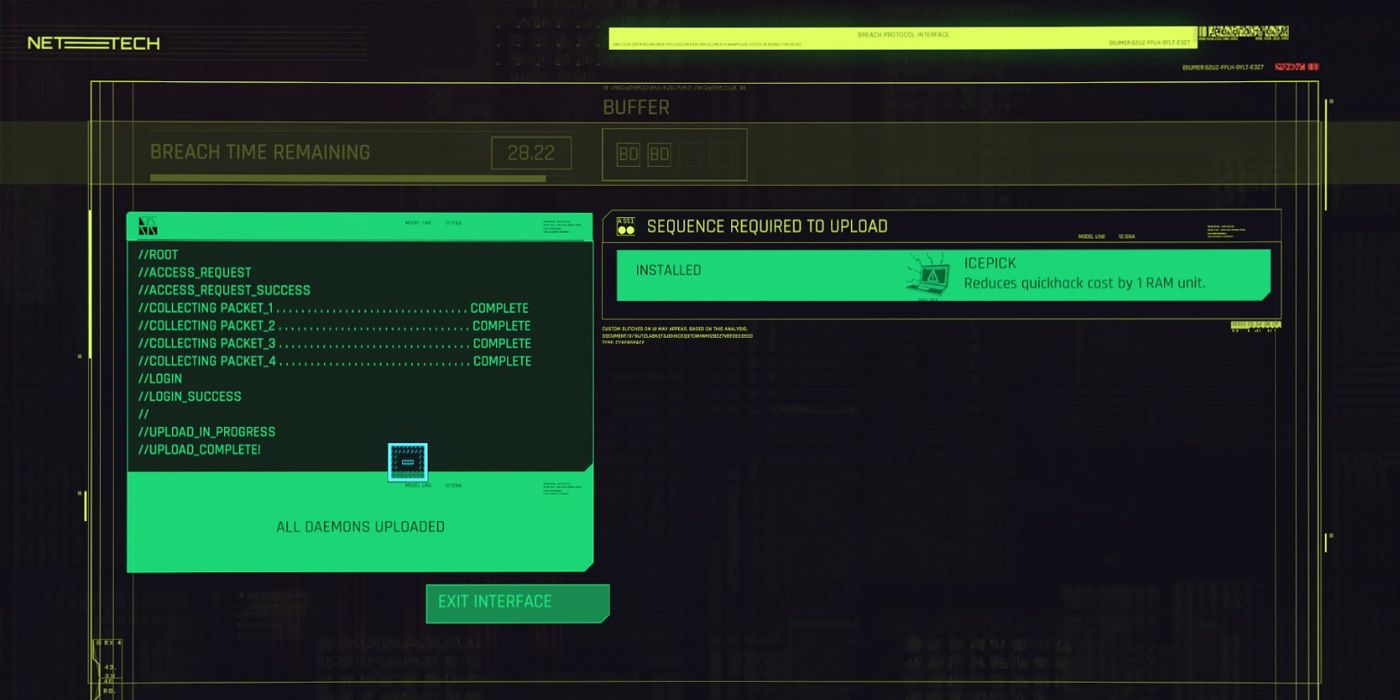Click the //ROOT log line
The image size is (1400, 700).
(x=158, y=255)
